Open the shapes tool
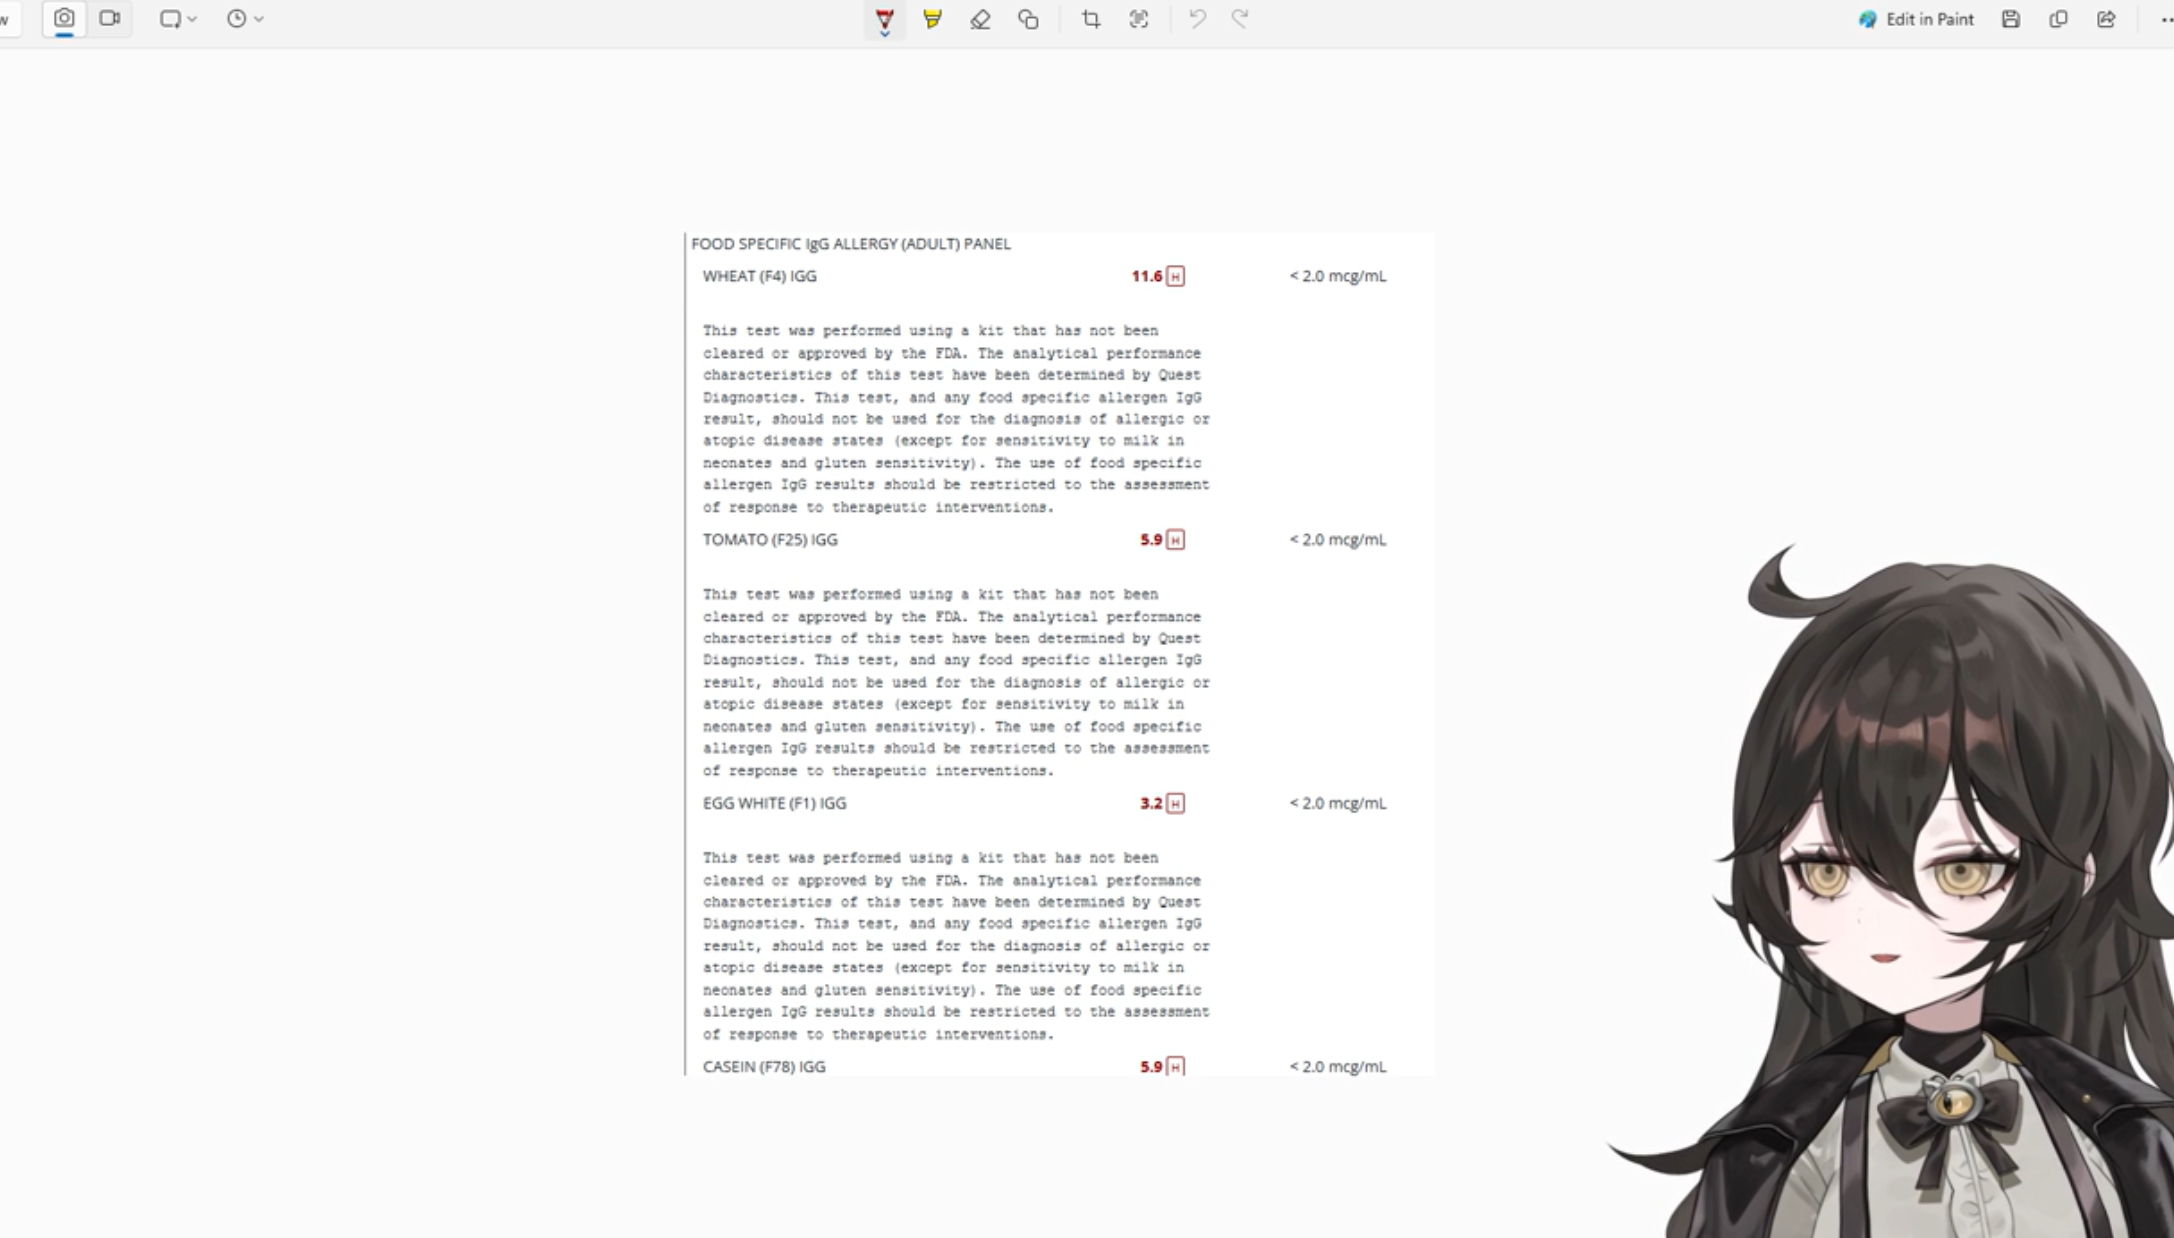Viewport: 2174px width, 1238px height. (x=1028, y=19)
